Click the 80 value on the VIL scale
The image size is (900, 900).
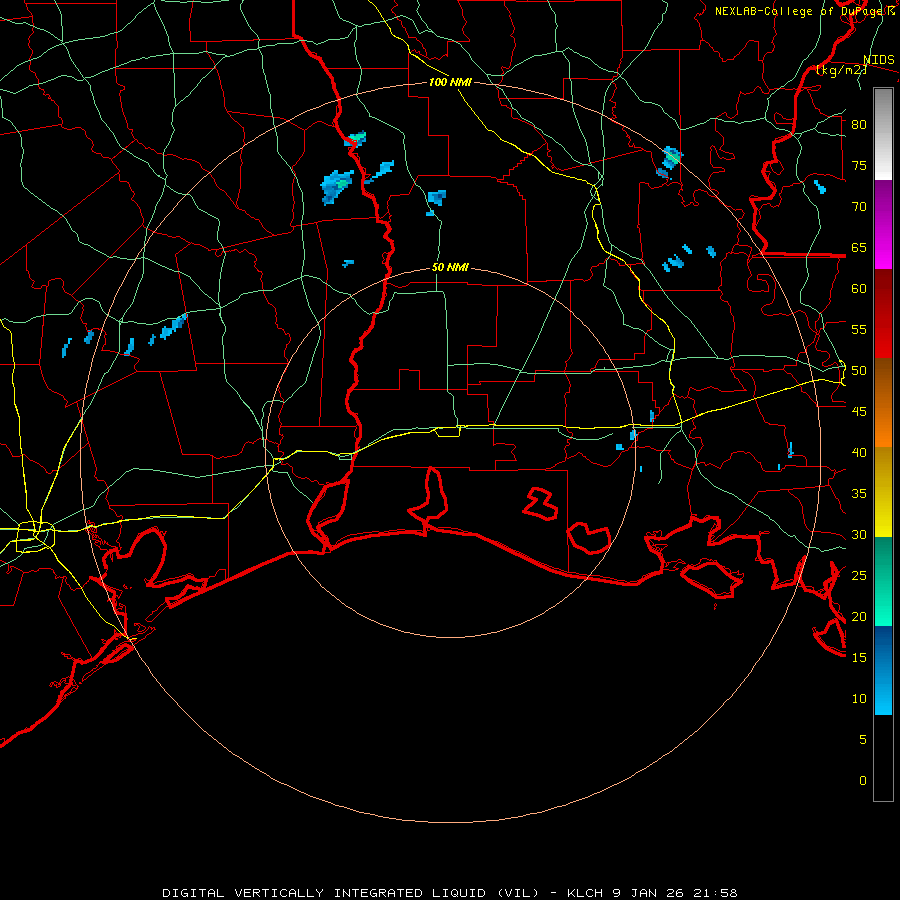pos(859,125)
